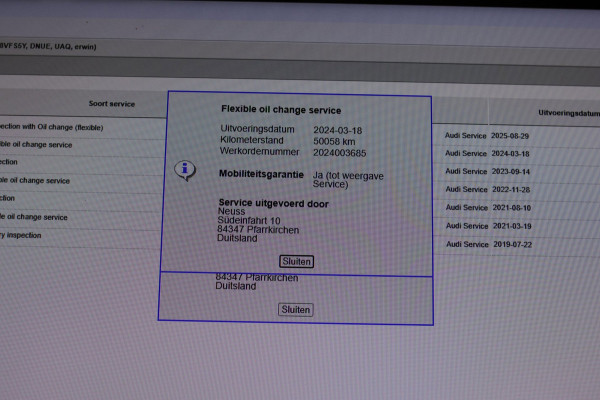Viewport: 600px width, 400px height.
Task: Click the 2024003685 work order number
Action: (x=339, y=153)
